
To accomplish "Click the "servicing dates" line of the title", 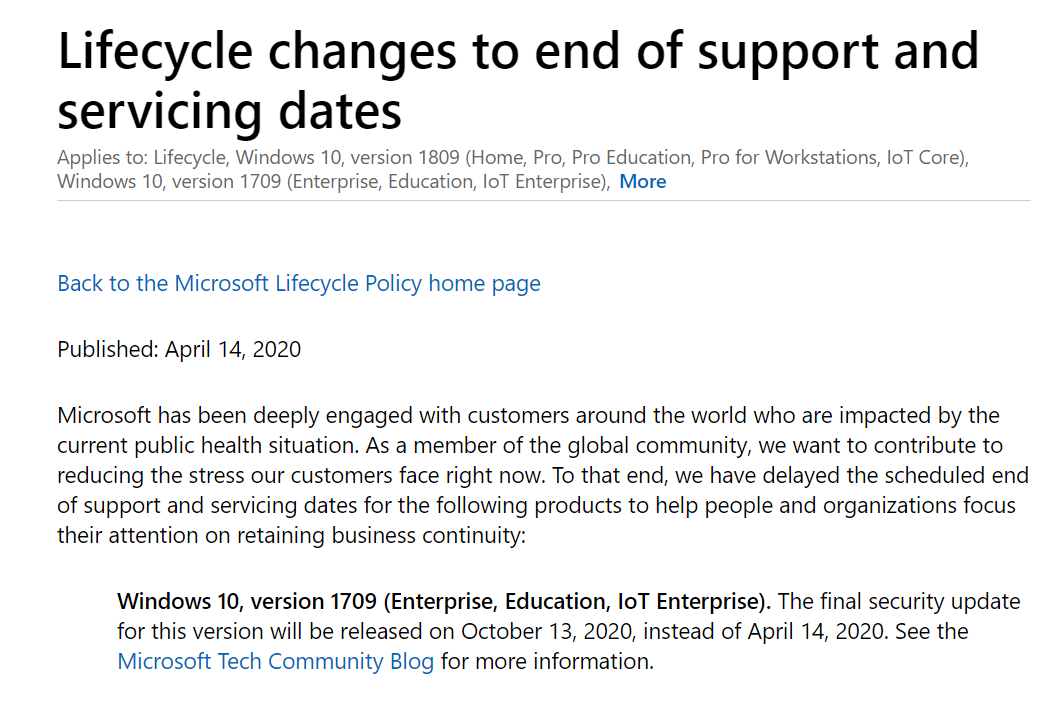I will (229, 110).
